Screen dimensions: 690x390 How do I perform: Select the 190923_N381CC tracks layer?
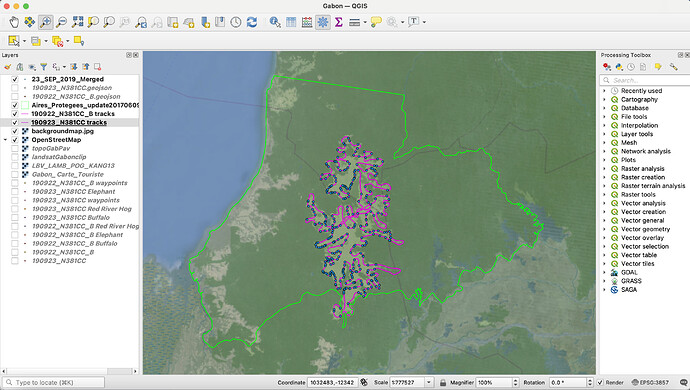[x=69, y=122]
